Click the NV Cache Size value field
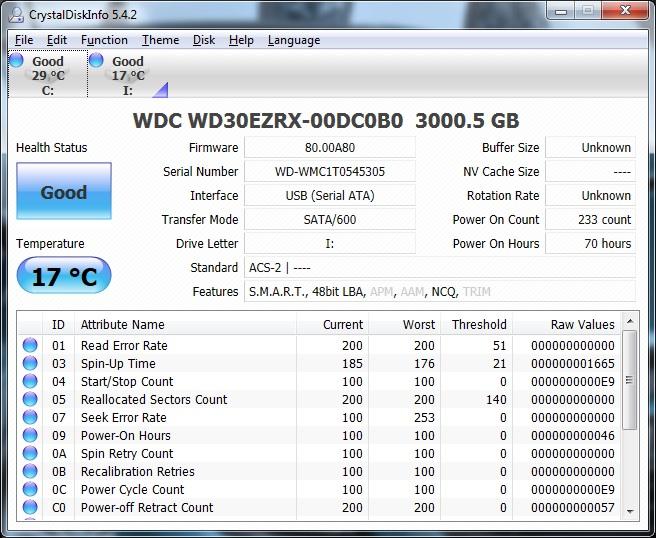Image resolution: width=656 pixels, height=538 pixels. pos(590,172)
